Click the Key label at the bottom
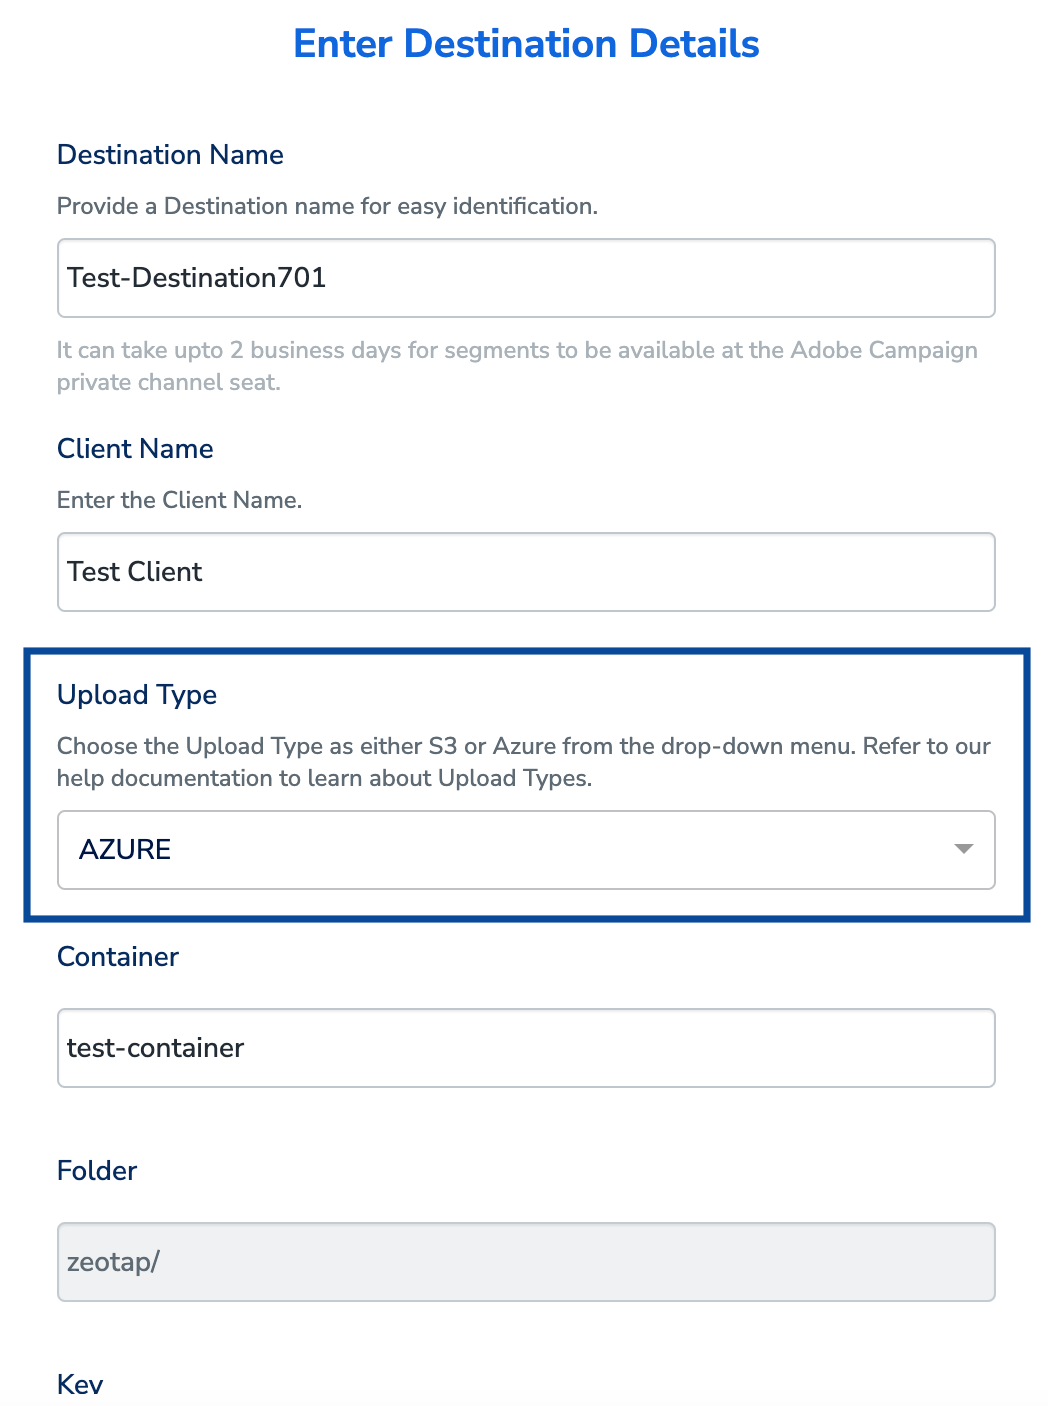 click(81, 1384)
